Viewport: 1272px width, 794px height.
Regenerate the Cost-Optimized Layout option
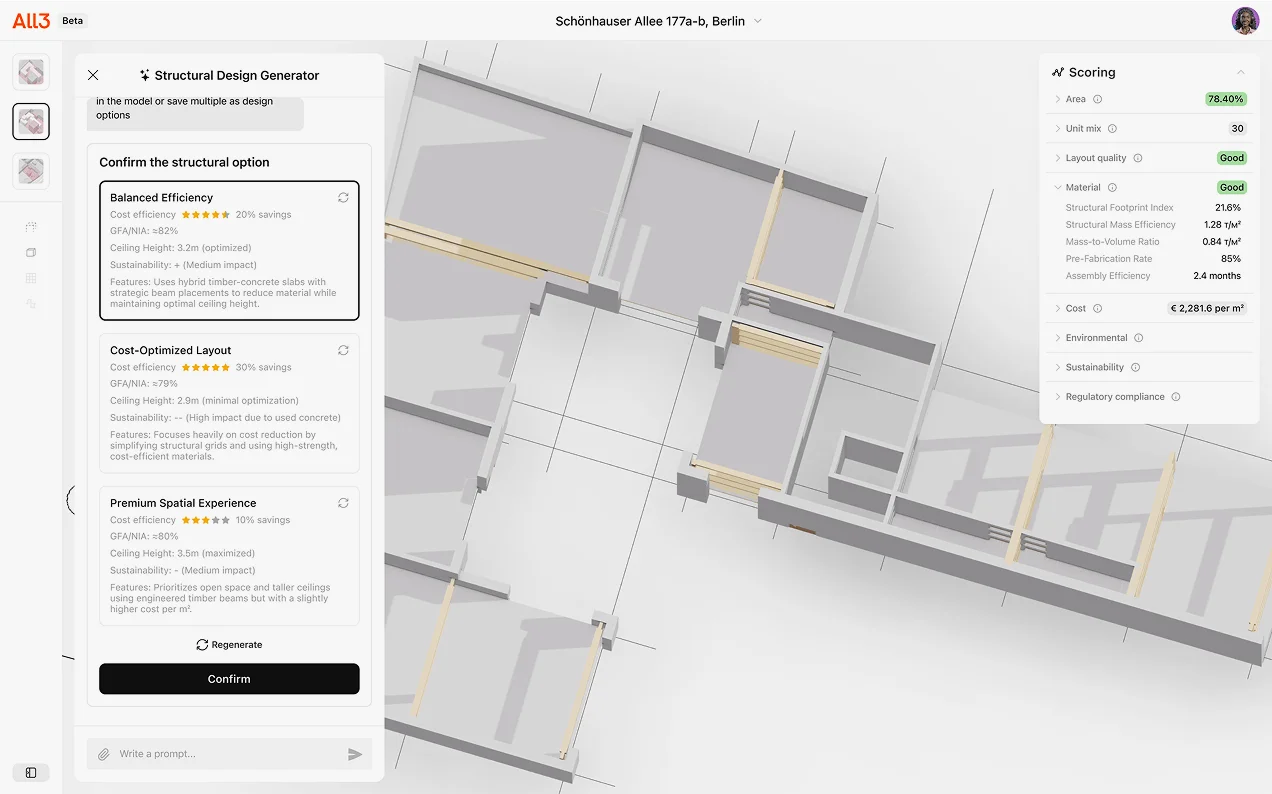343,350
